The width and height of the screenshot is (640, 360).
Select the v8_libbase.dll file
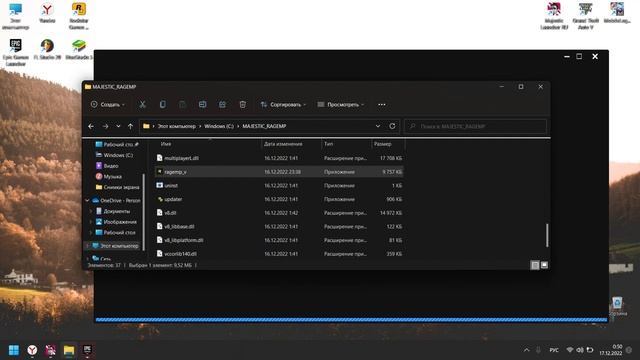click(x=280, y=227)
